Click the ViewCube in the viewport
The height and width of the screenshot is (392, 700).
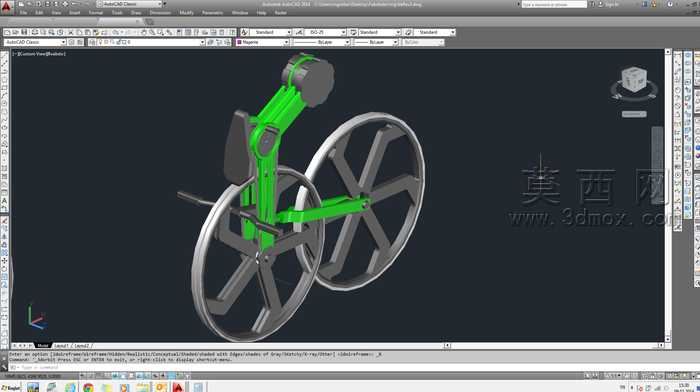(634, 80)
